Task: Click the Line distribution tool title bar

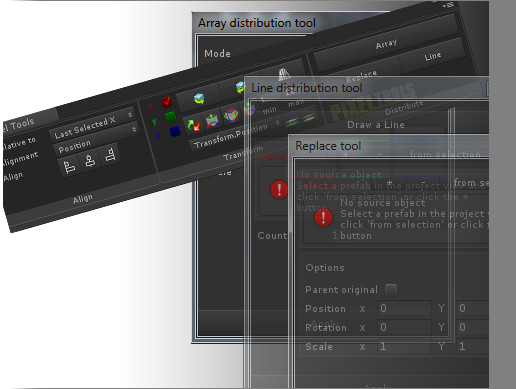Action: coord(367,88)
